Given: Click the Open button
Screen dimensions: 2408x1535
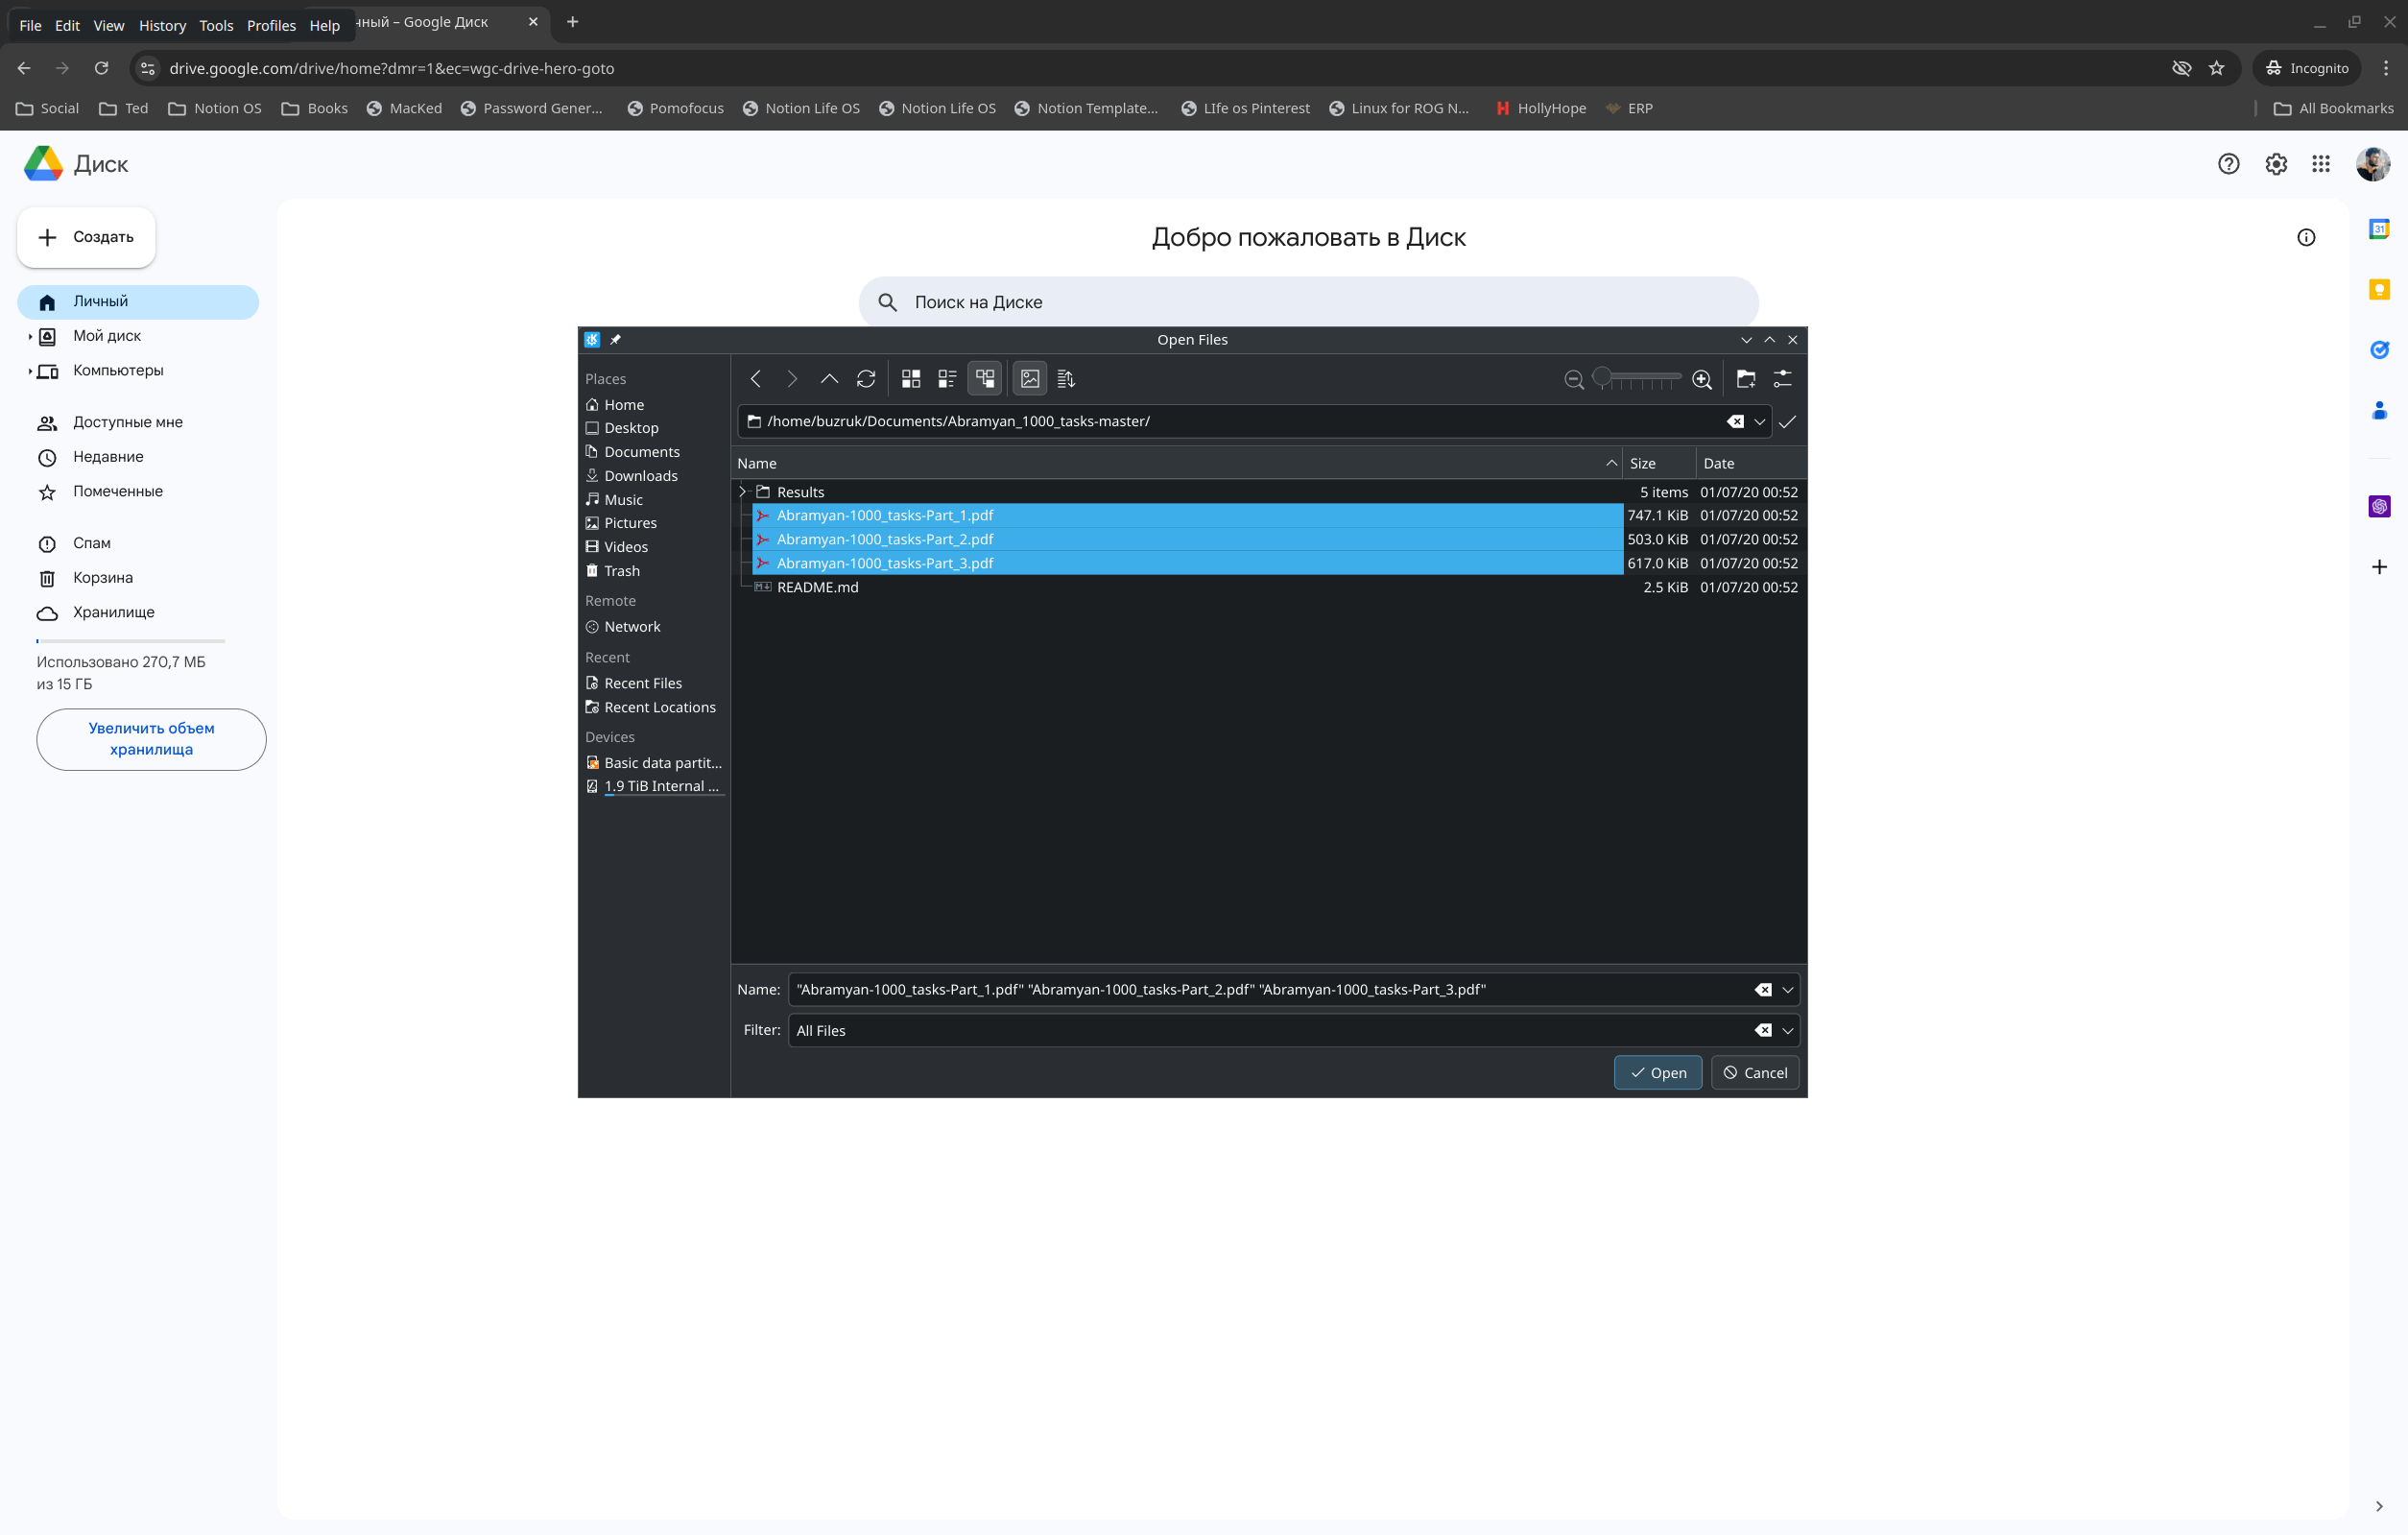Looking at the screenshot, I should click(x=1658, y=1073).
